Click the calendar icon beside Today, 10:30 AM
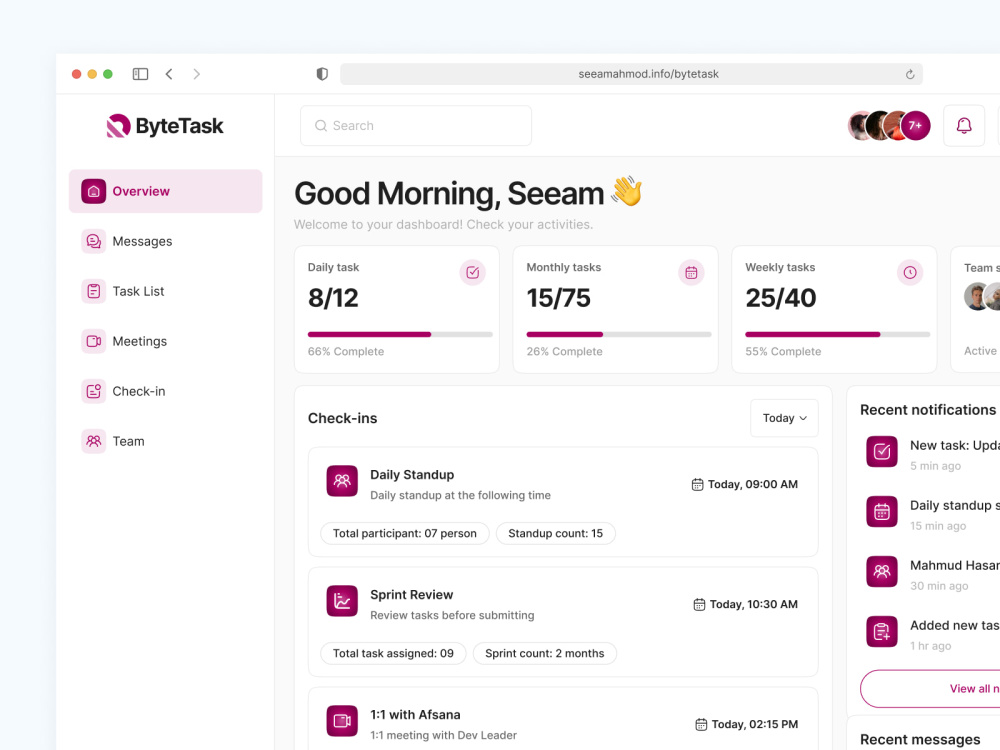Viewport: 1000px width, 750px height. (699, 605)
